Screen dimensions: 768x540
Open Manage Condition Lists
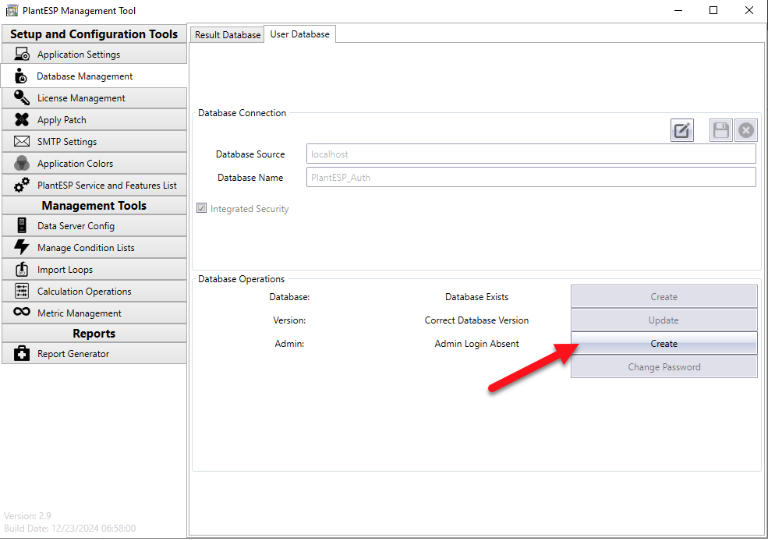pos(94,247)
